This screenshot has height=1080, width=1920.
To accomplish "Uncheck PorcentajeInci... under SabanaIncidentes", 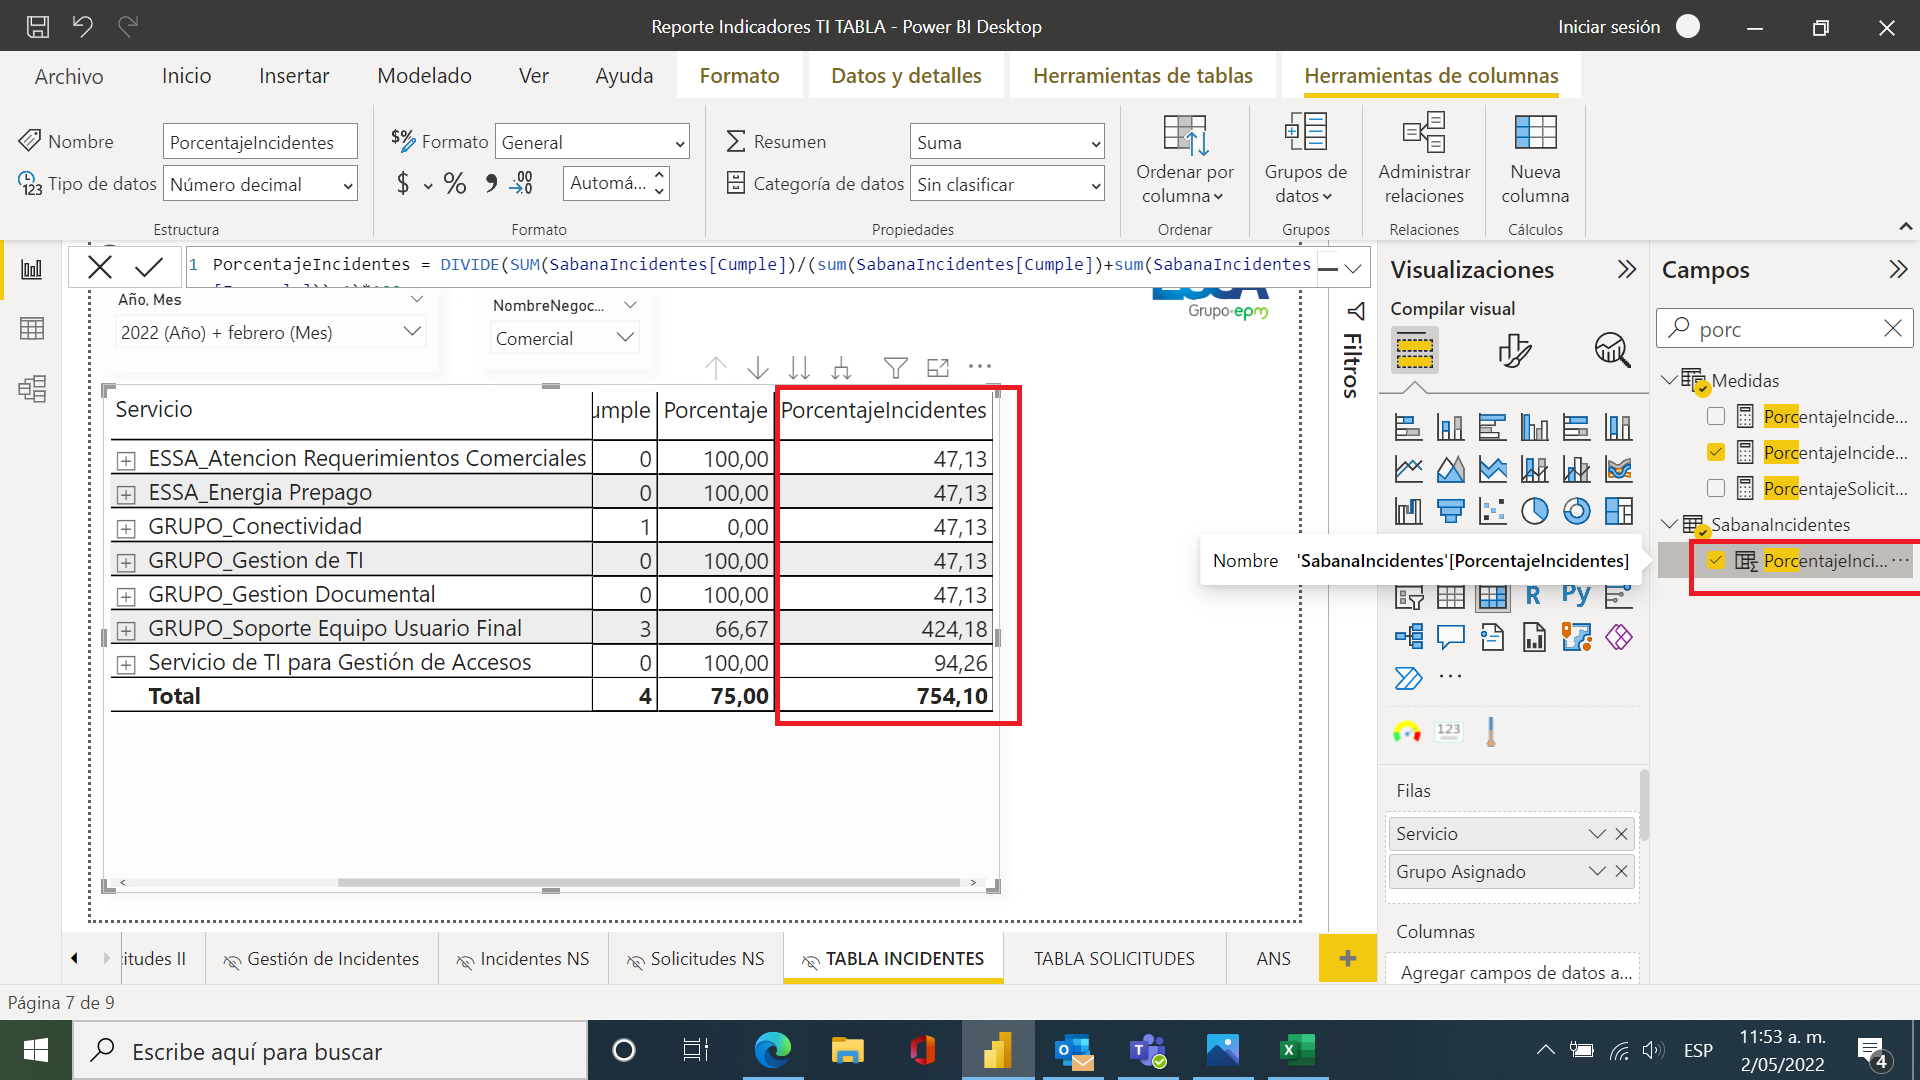I will click(1716, 560).
